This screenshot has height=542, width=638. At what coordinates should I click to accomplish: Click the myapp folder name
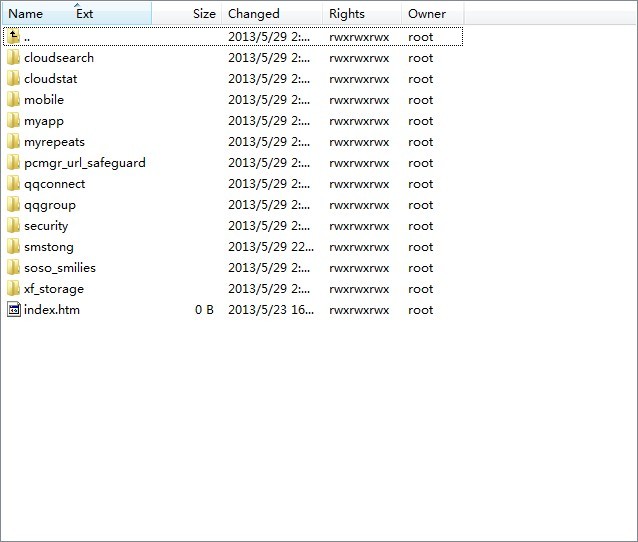(44, 121)
